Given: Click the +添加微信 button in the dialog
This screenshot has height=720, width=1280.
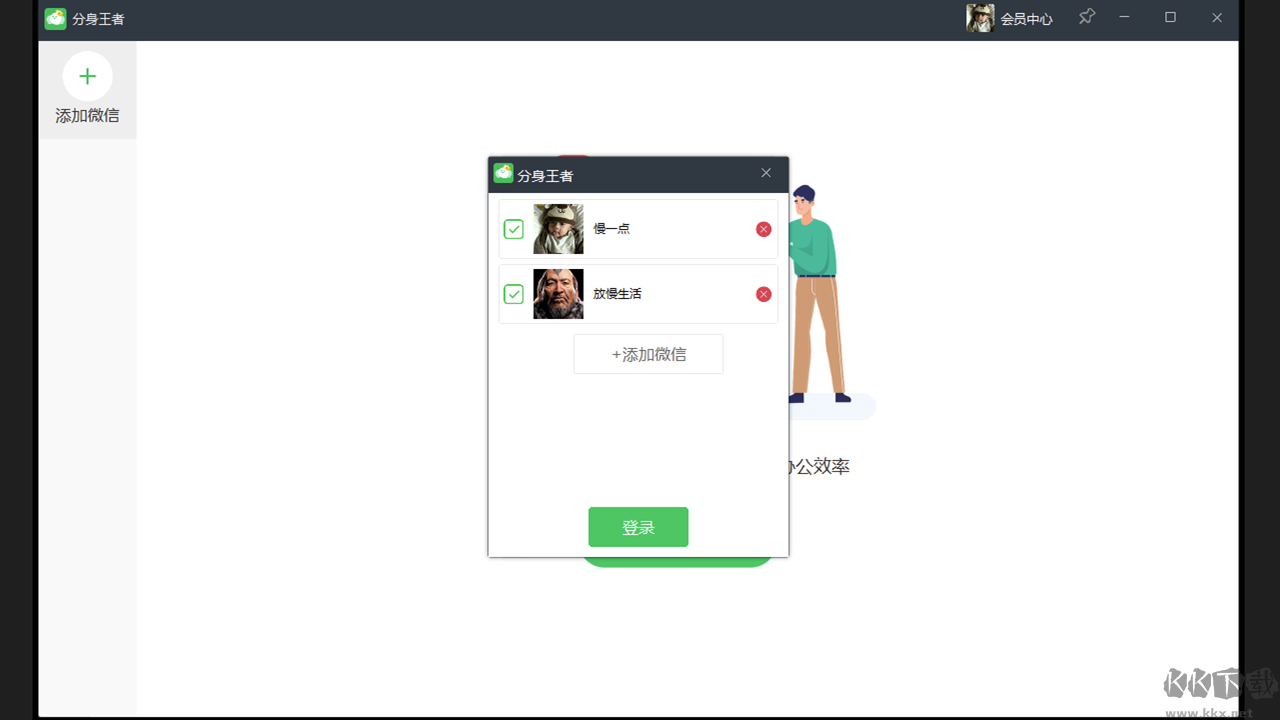Looking at the screenshot, I should click(648, 354).
